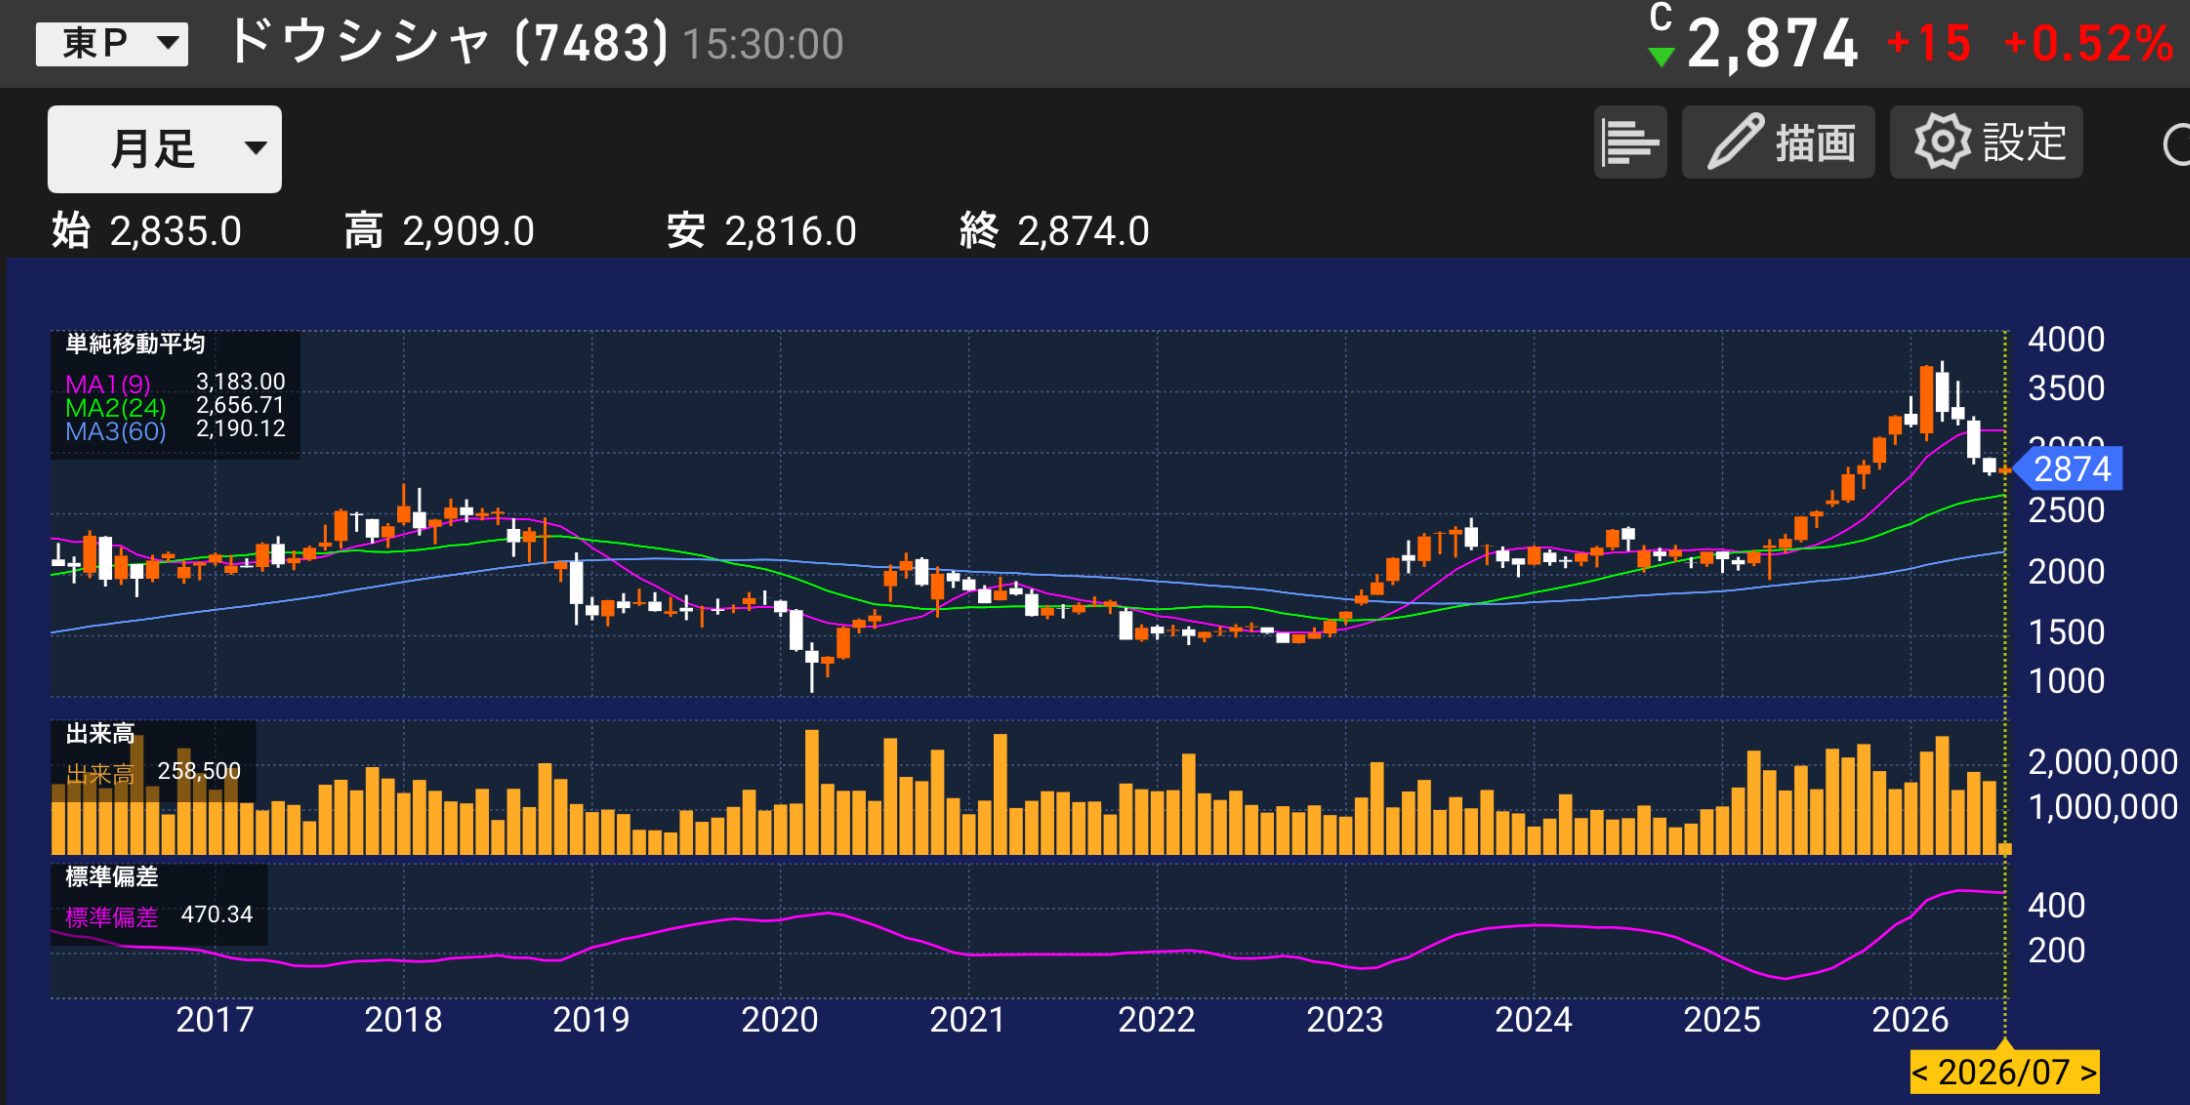Image resolution: width=2190 pixels, height=1105 pixels.
Task: Click the percent change +0.52%
Action: point(2089,44)
